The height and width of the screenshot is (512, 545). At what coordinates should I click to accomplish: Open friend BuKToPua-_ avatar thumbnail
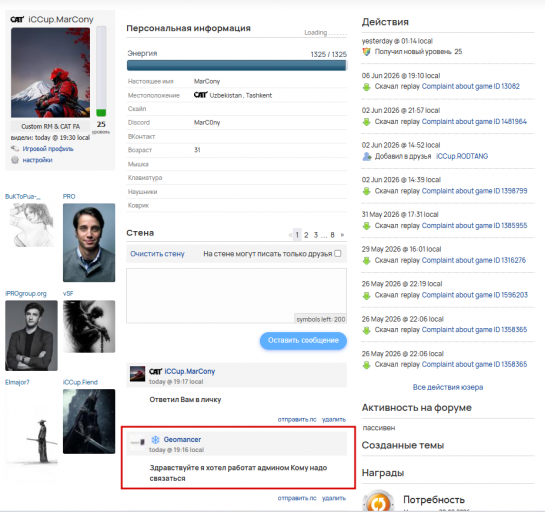click(31, 225)
